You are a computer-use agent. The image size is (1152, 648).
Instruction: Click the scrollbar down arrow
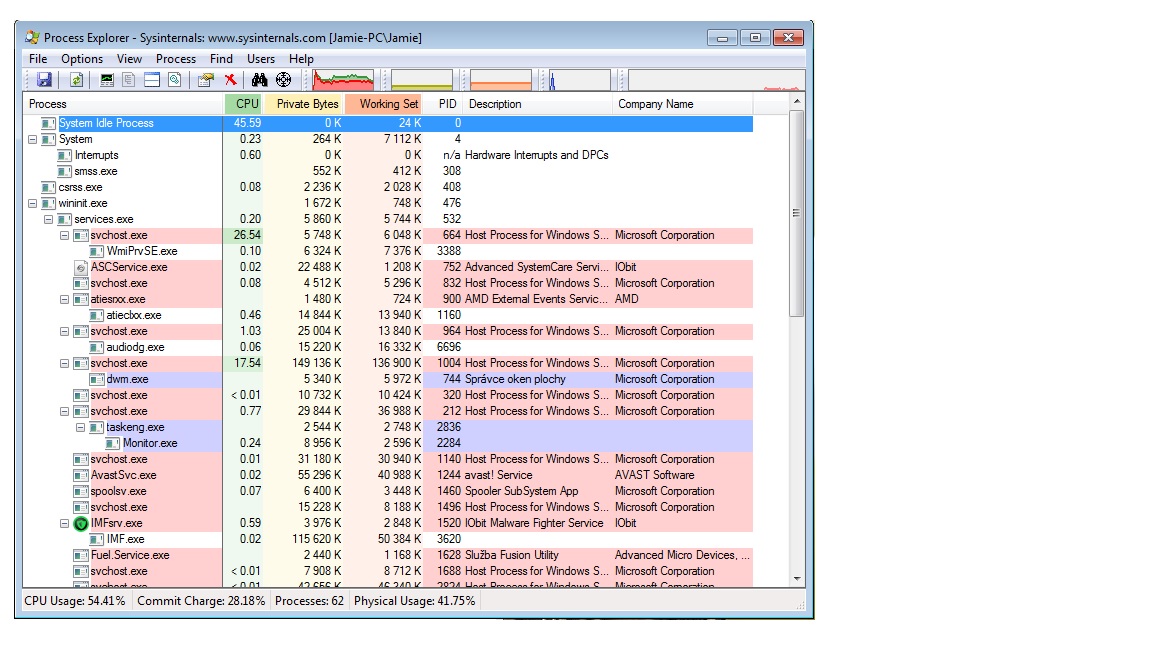[x=797, y=579]
